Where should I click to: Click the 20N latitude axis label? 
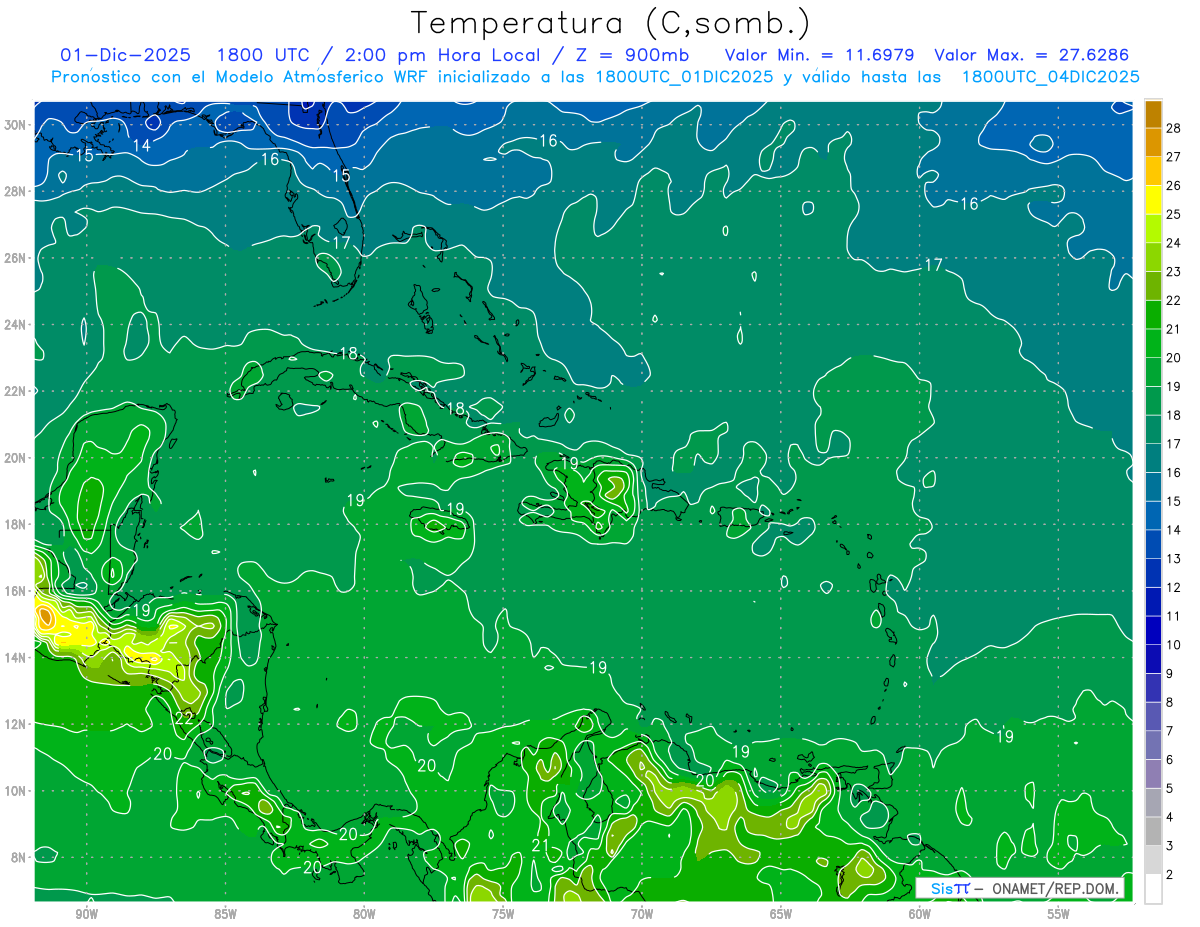pyautogui.click(x=16, y=457)
